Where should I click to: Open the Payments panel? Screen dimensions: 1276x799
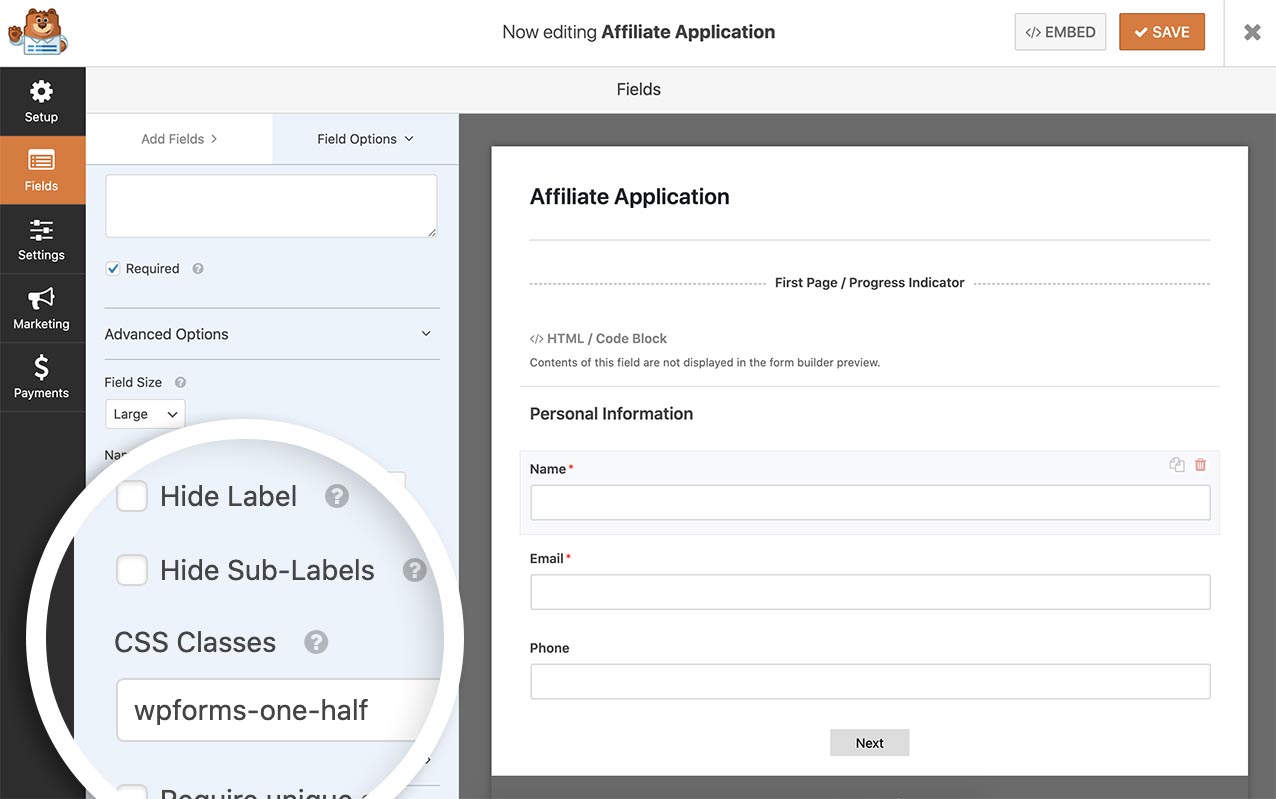click(x=42, y=376)
